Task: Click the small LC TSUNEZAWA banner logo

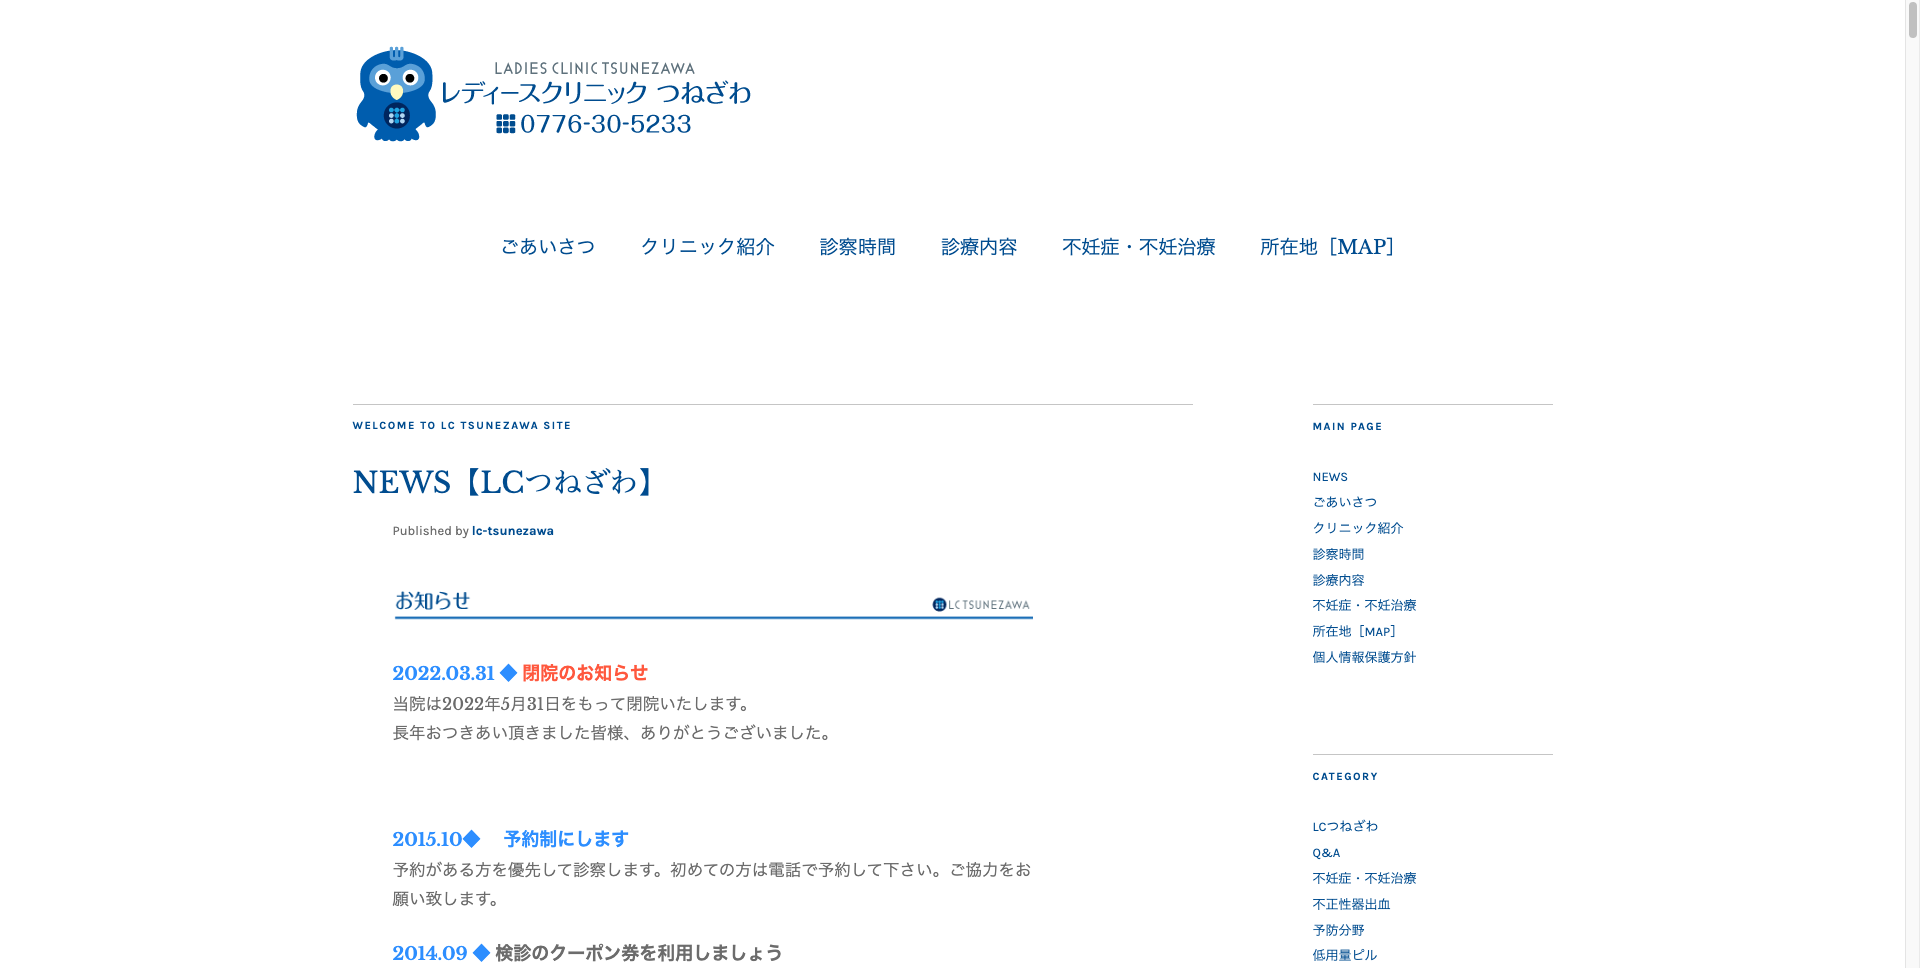Action: tap(981, 605)
